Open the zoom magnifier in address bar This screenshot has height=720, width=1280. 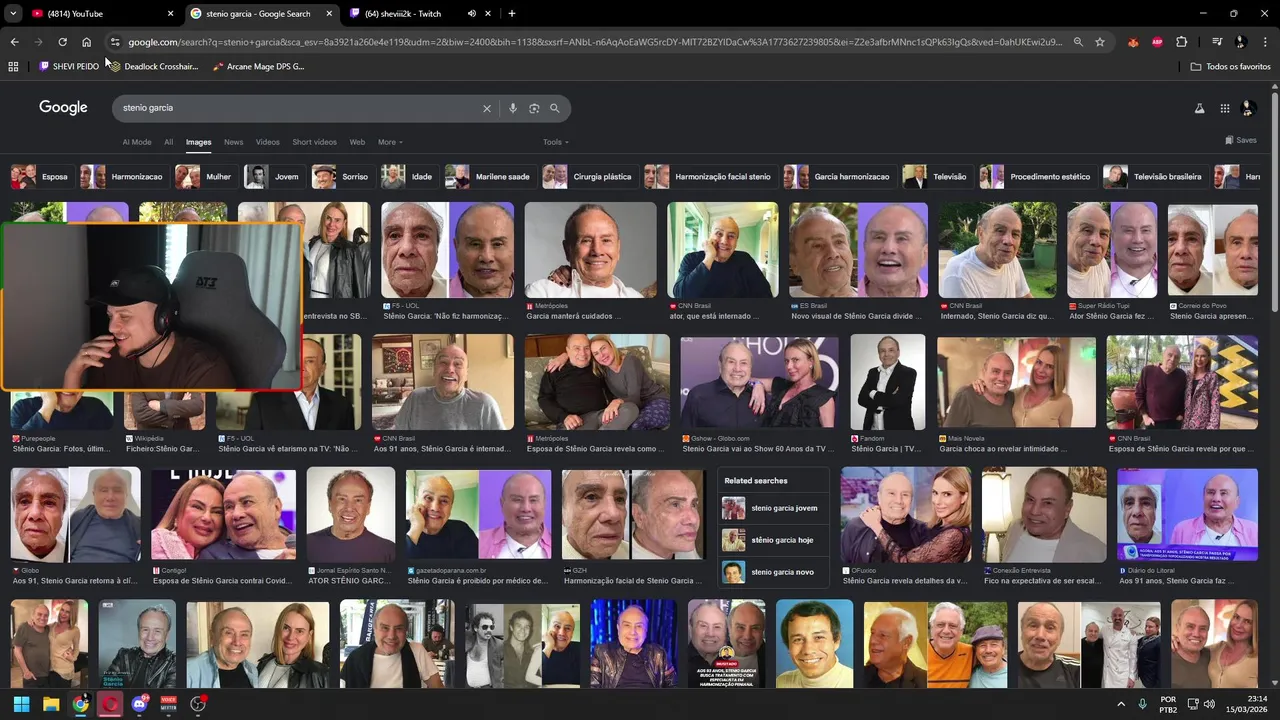click(1078, 42)
